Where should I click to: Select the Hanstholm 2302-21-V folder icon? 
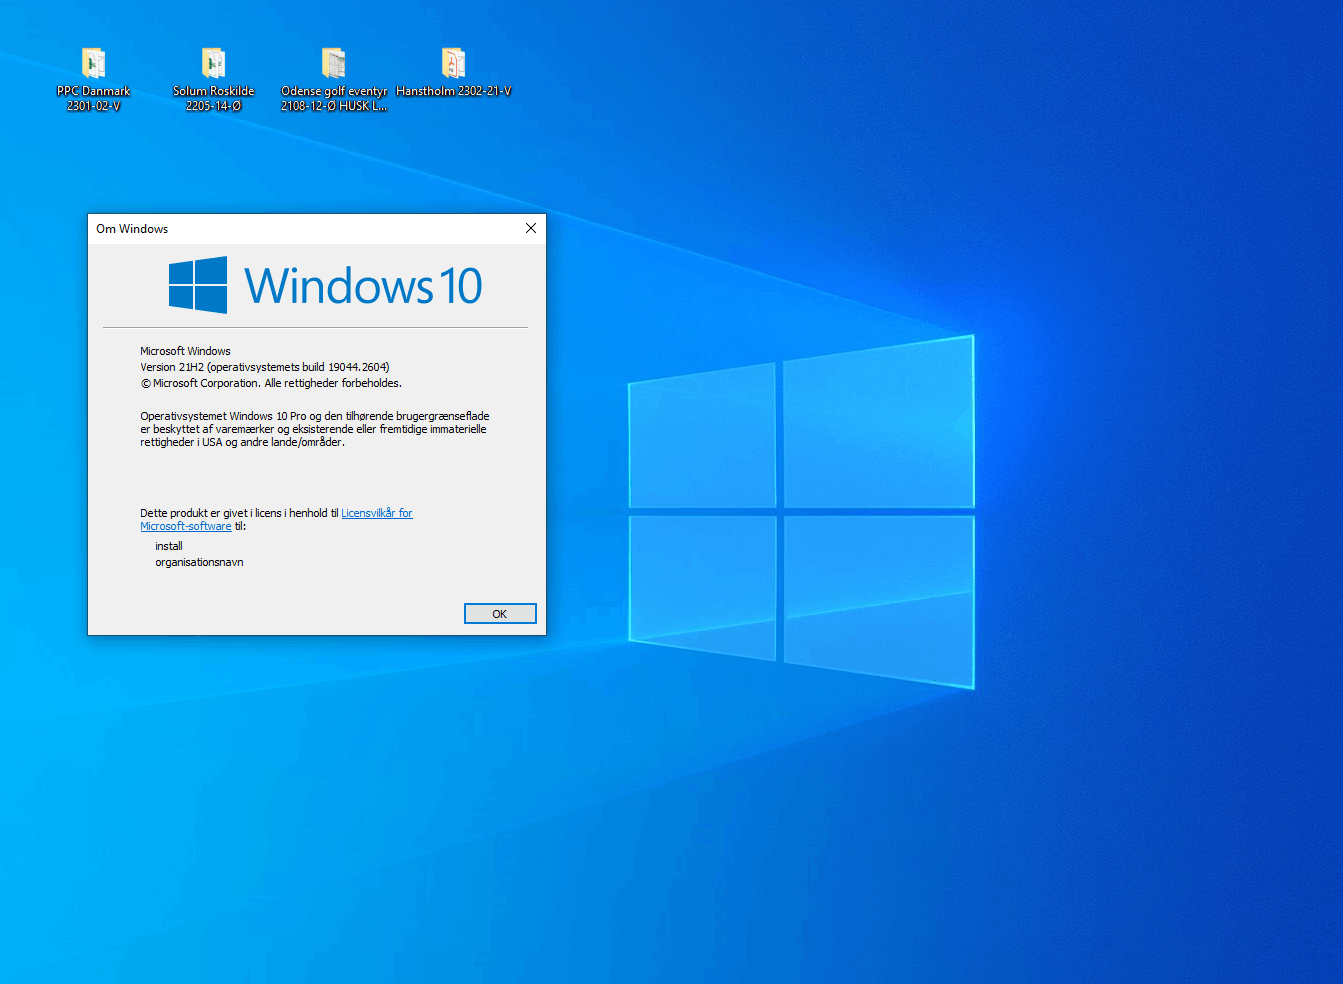pyautogui.click(x=453, y=64)
